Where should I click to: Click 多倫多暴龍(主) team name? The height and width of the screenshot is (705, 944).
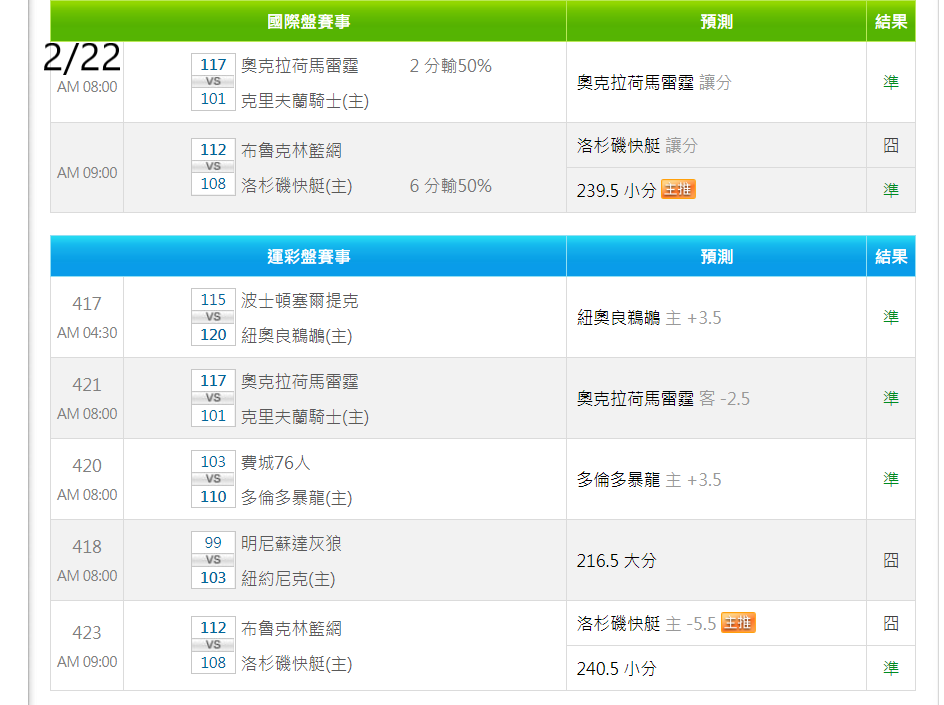coord(296,497)
